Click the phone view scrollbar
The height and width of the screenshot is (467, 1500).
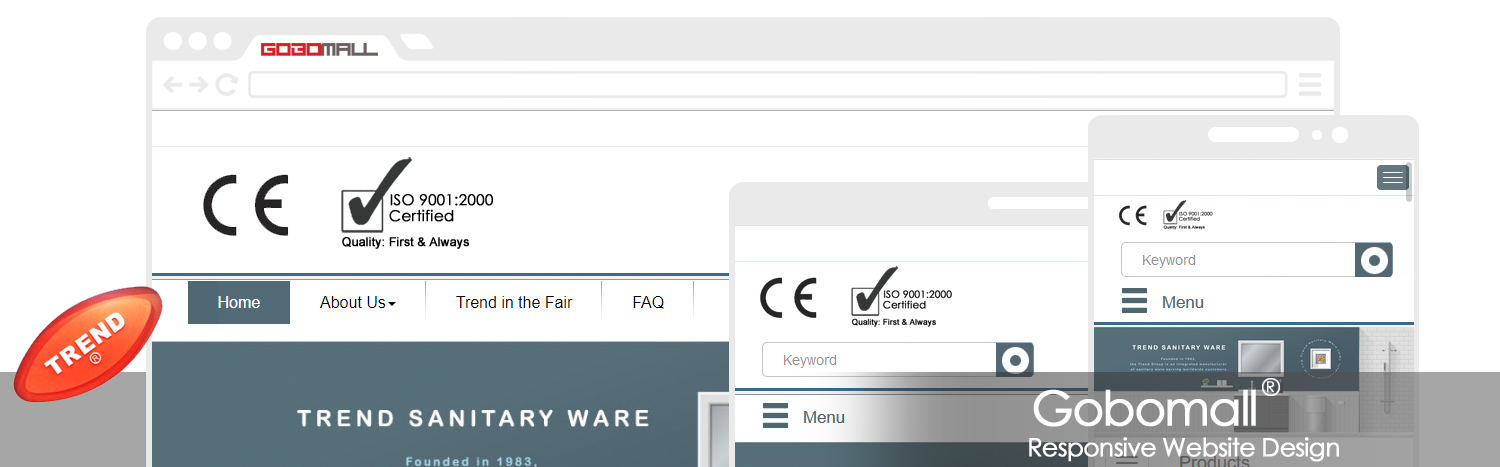pos(1410,182)
